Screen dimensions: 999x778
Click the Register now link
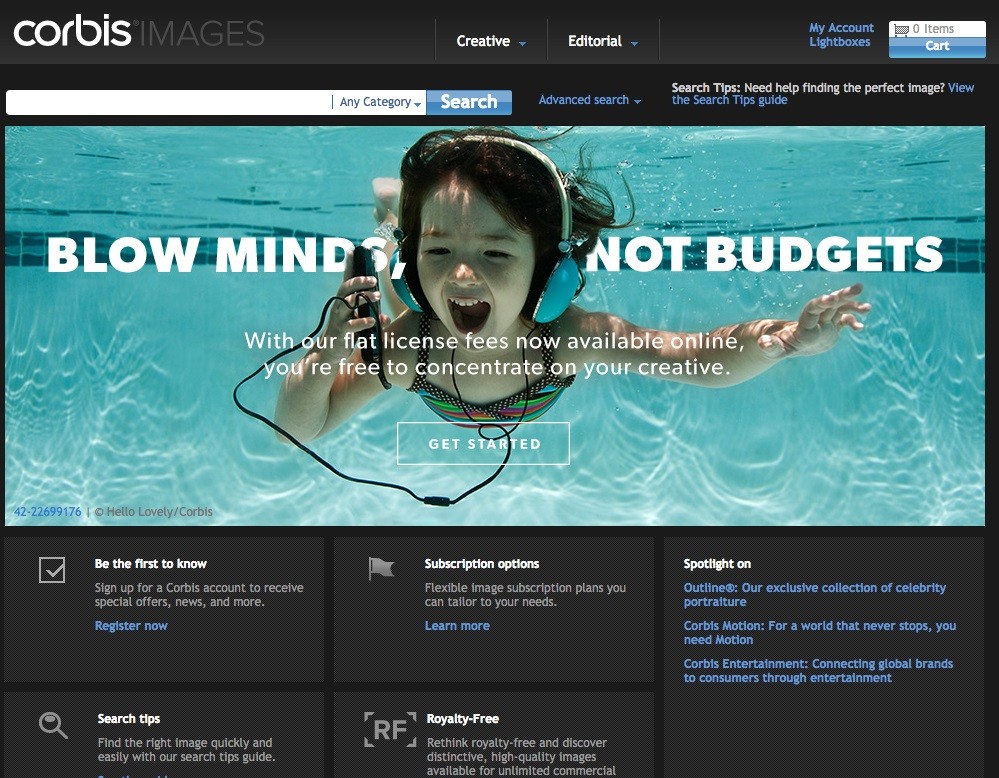coord(131,626)
